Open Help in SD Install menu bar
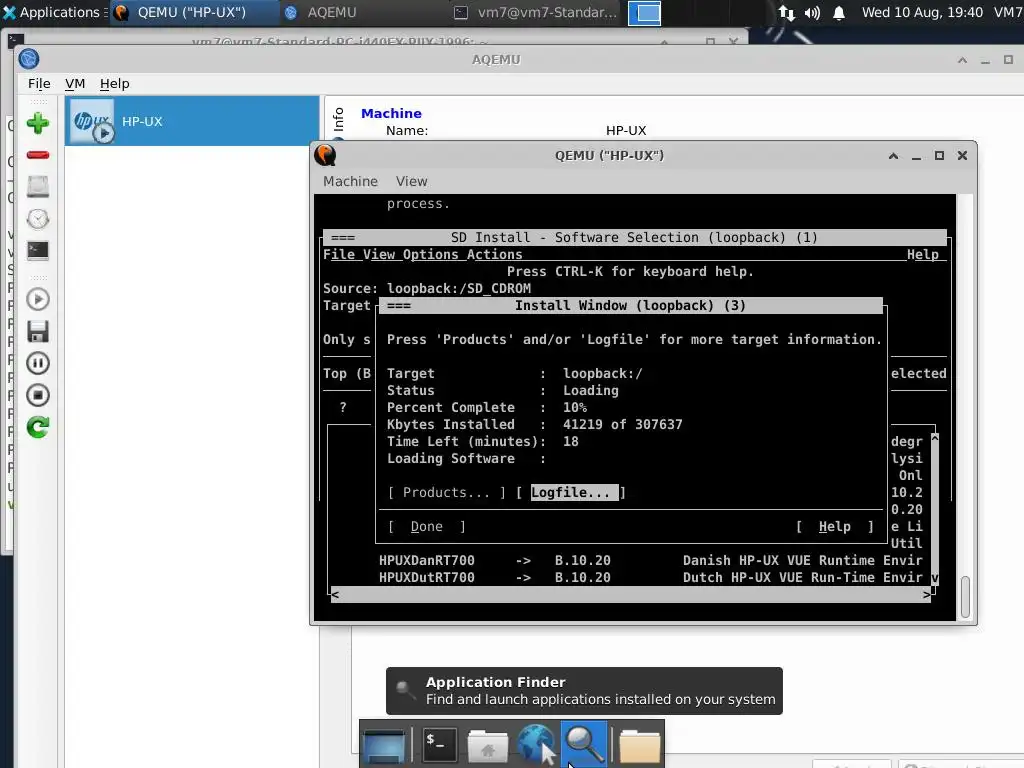 coord(922,255)
